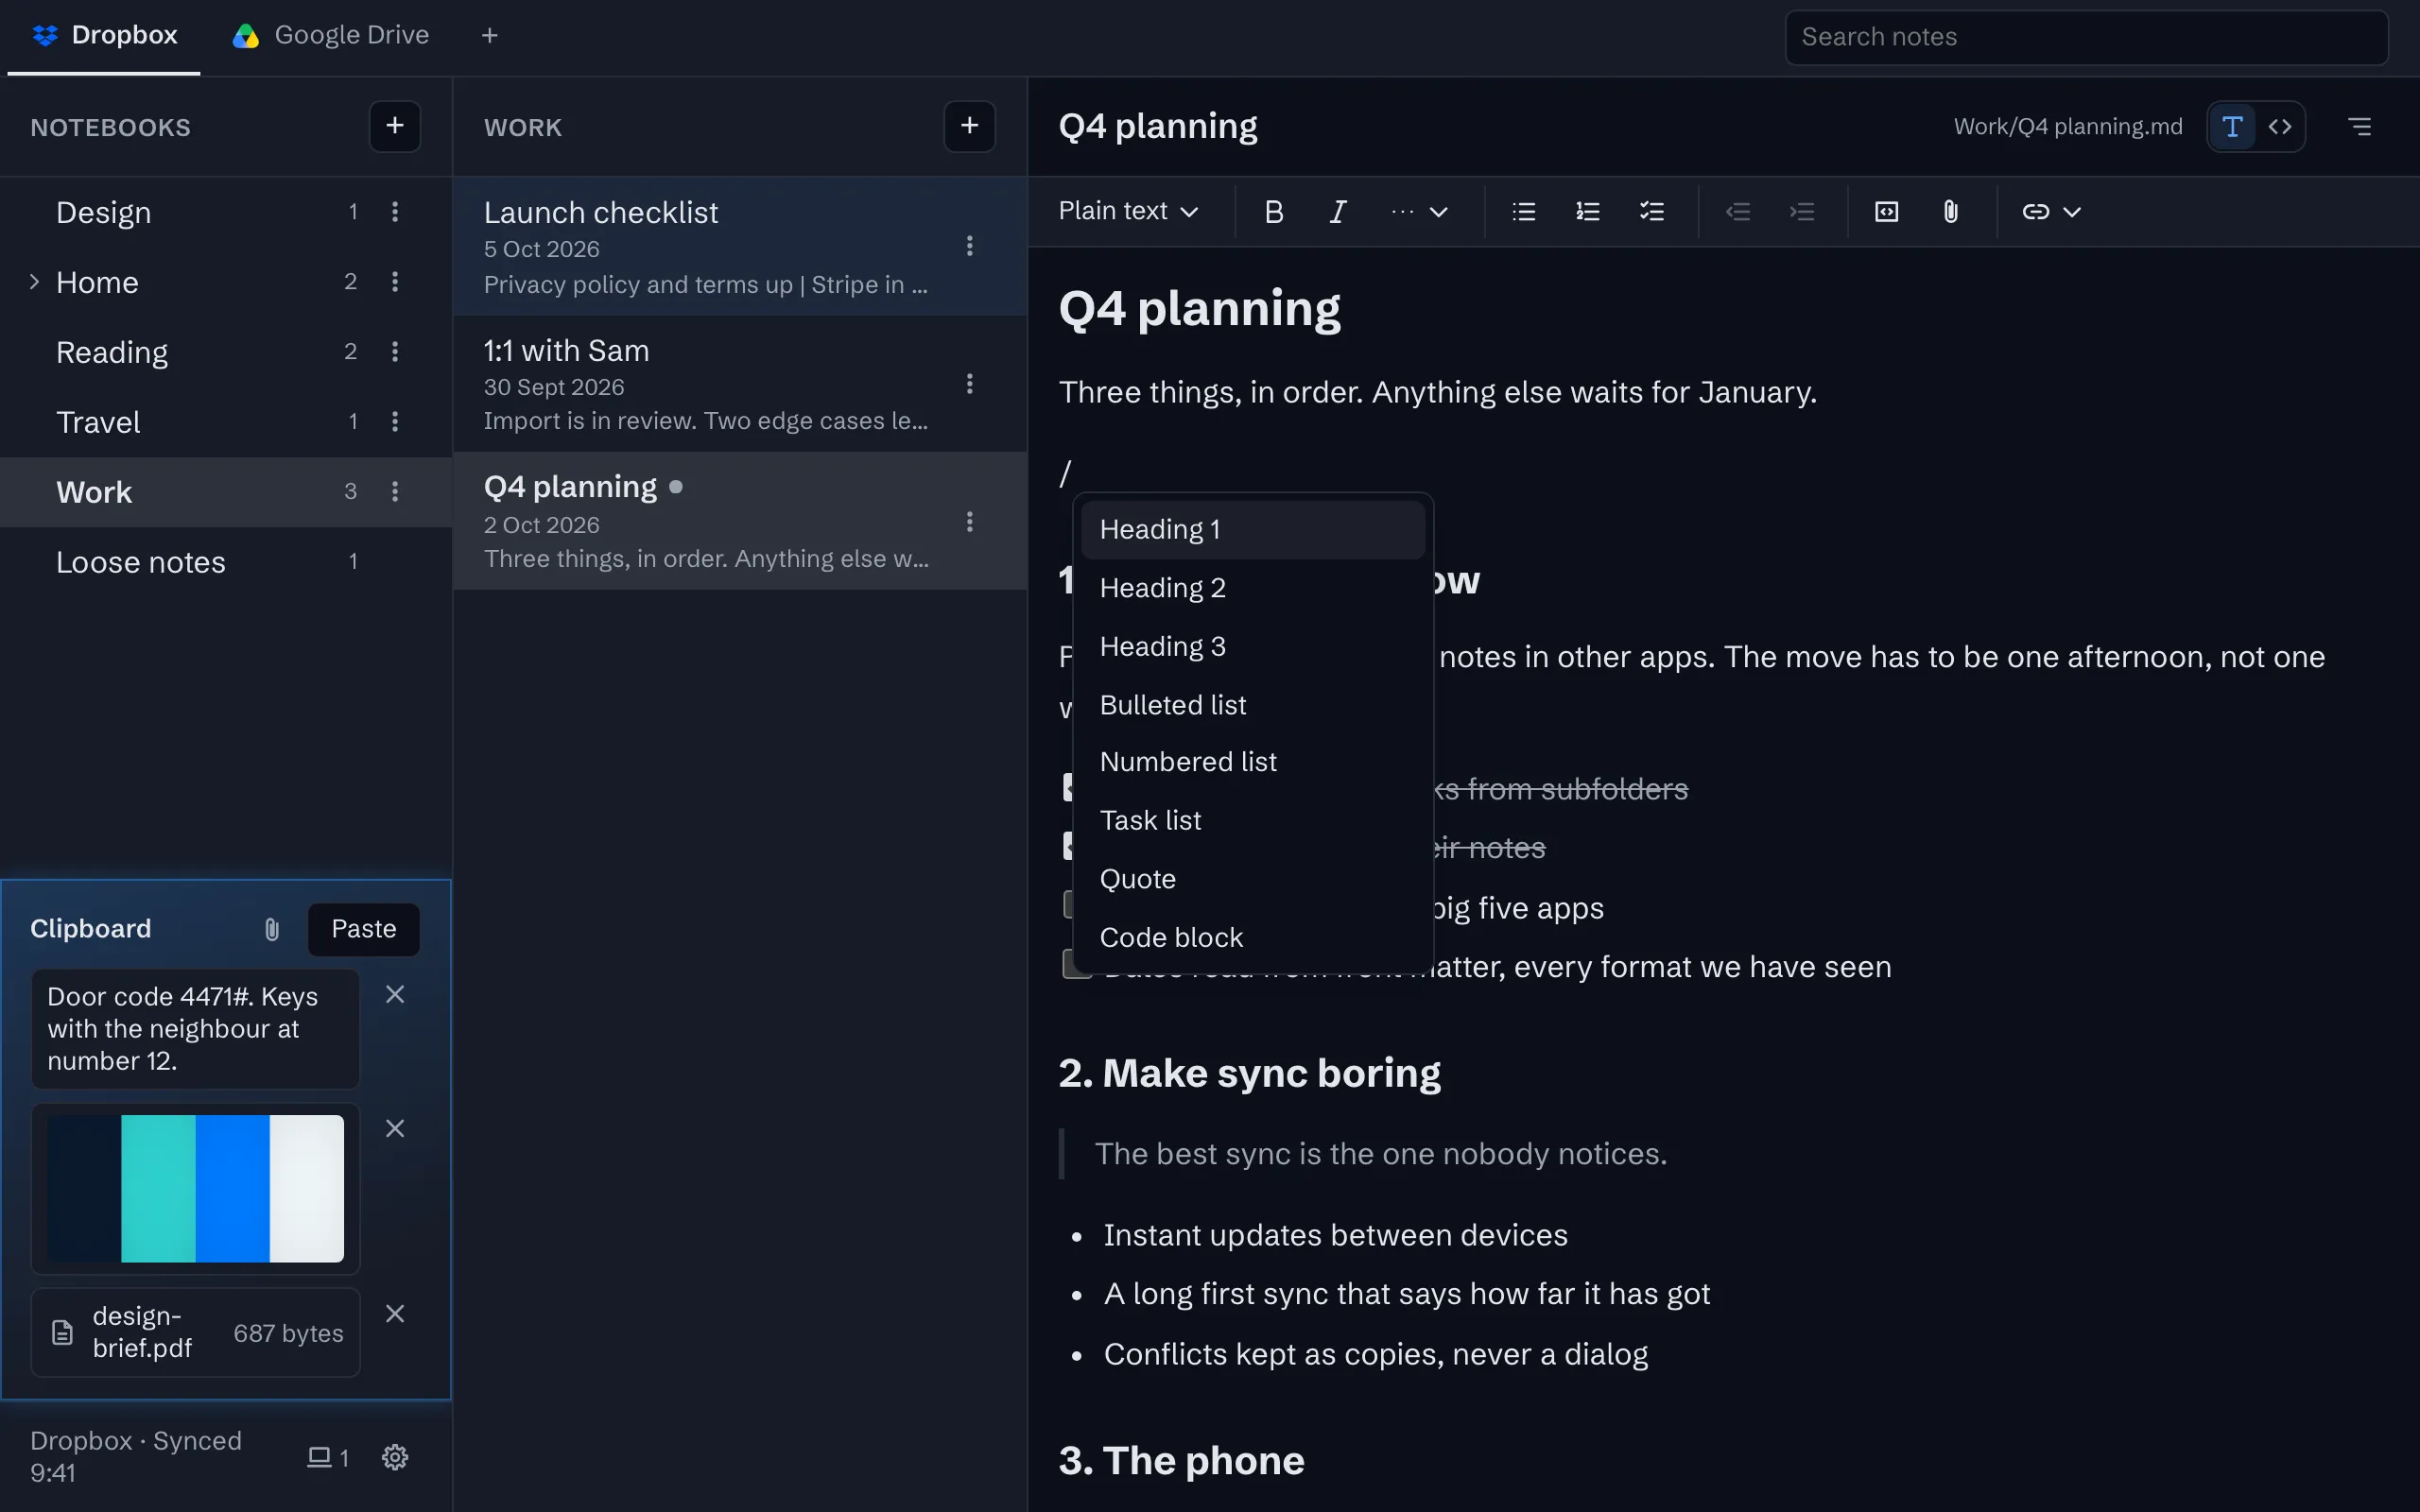Toggle bold formatting in the toolbar
2420x1512 pixels.
click(1273, 212)
